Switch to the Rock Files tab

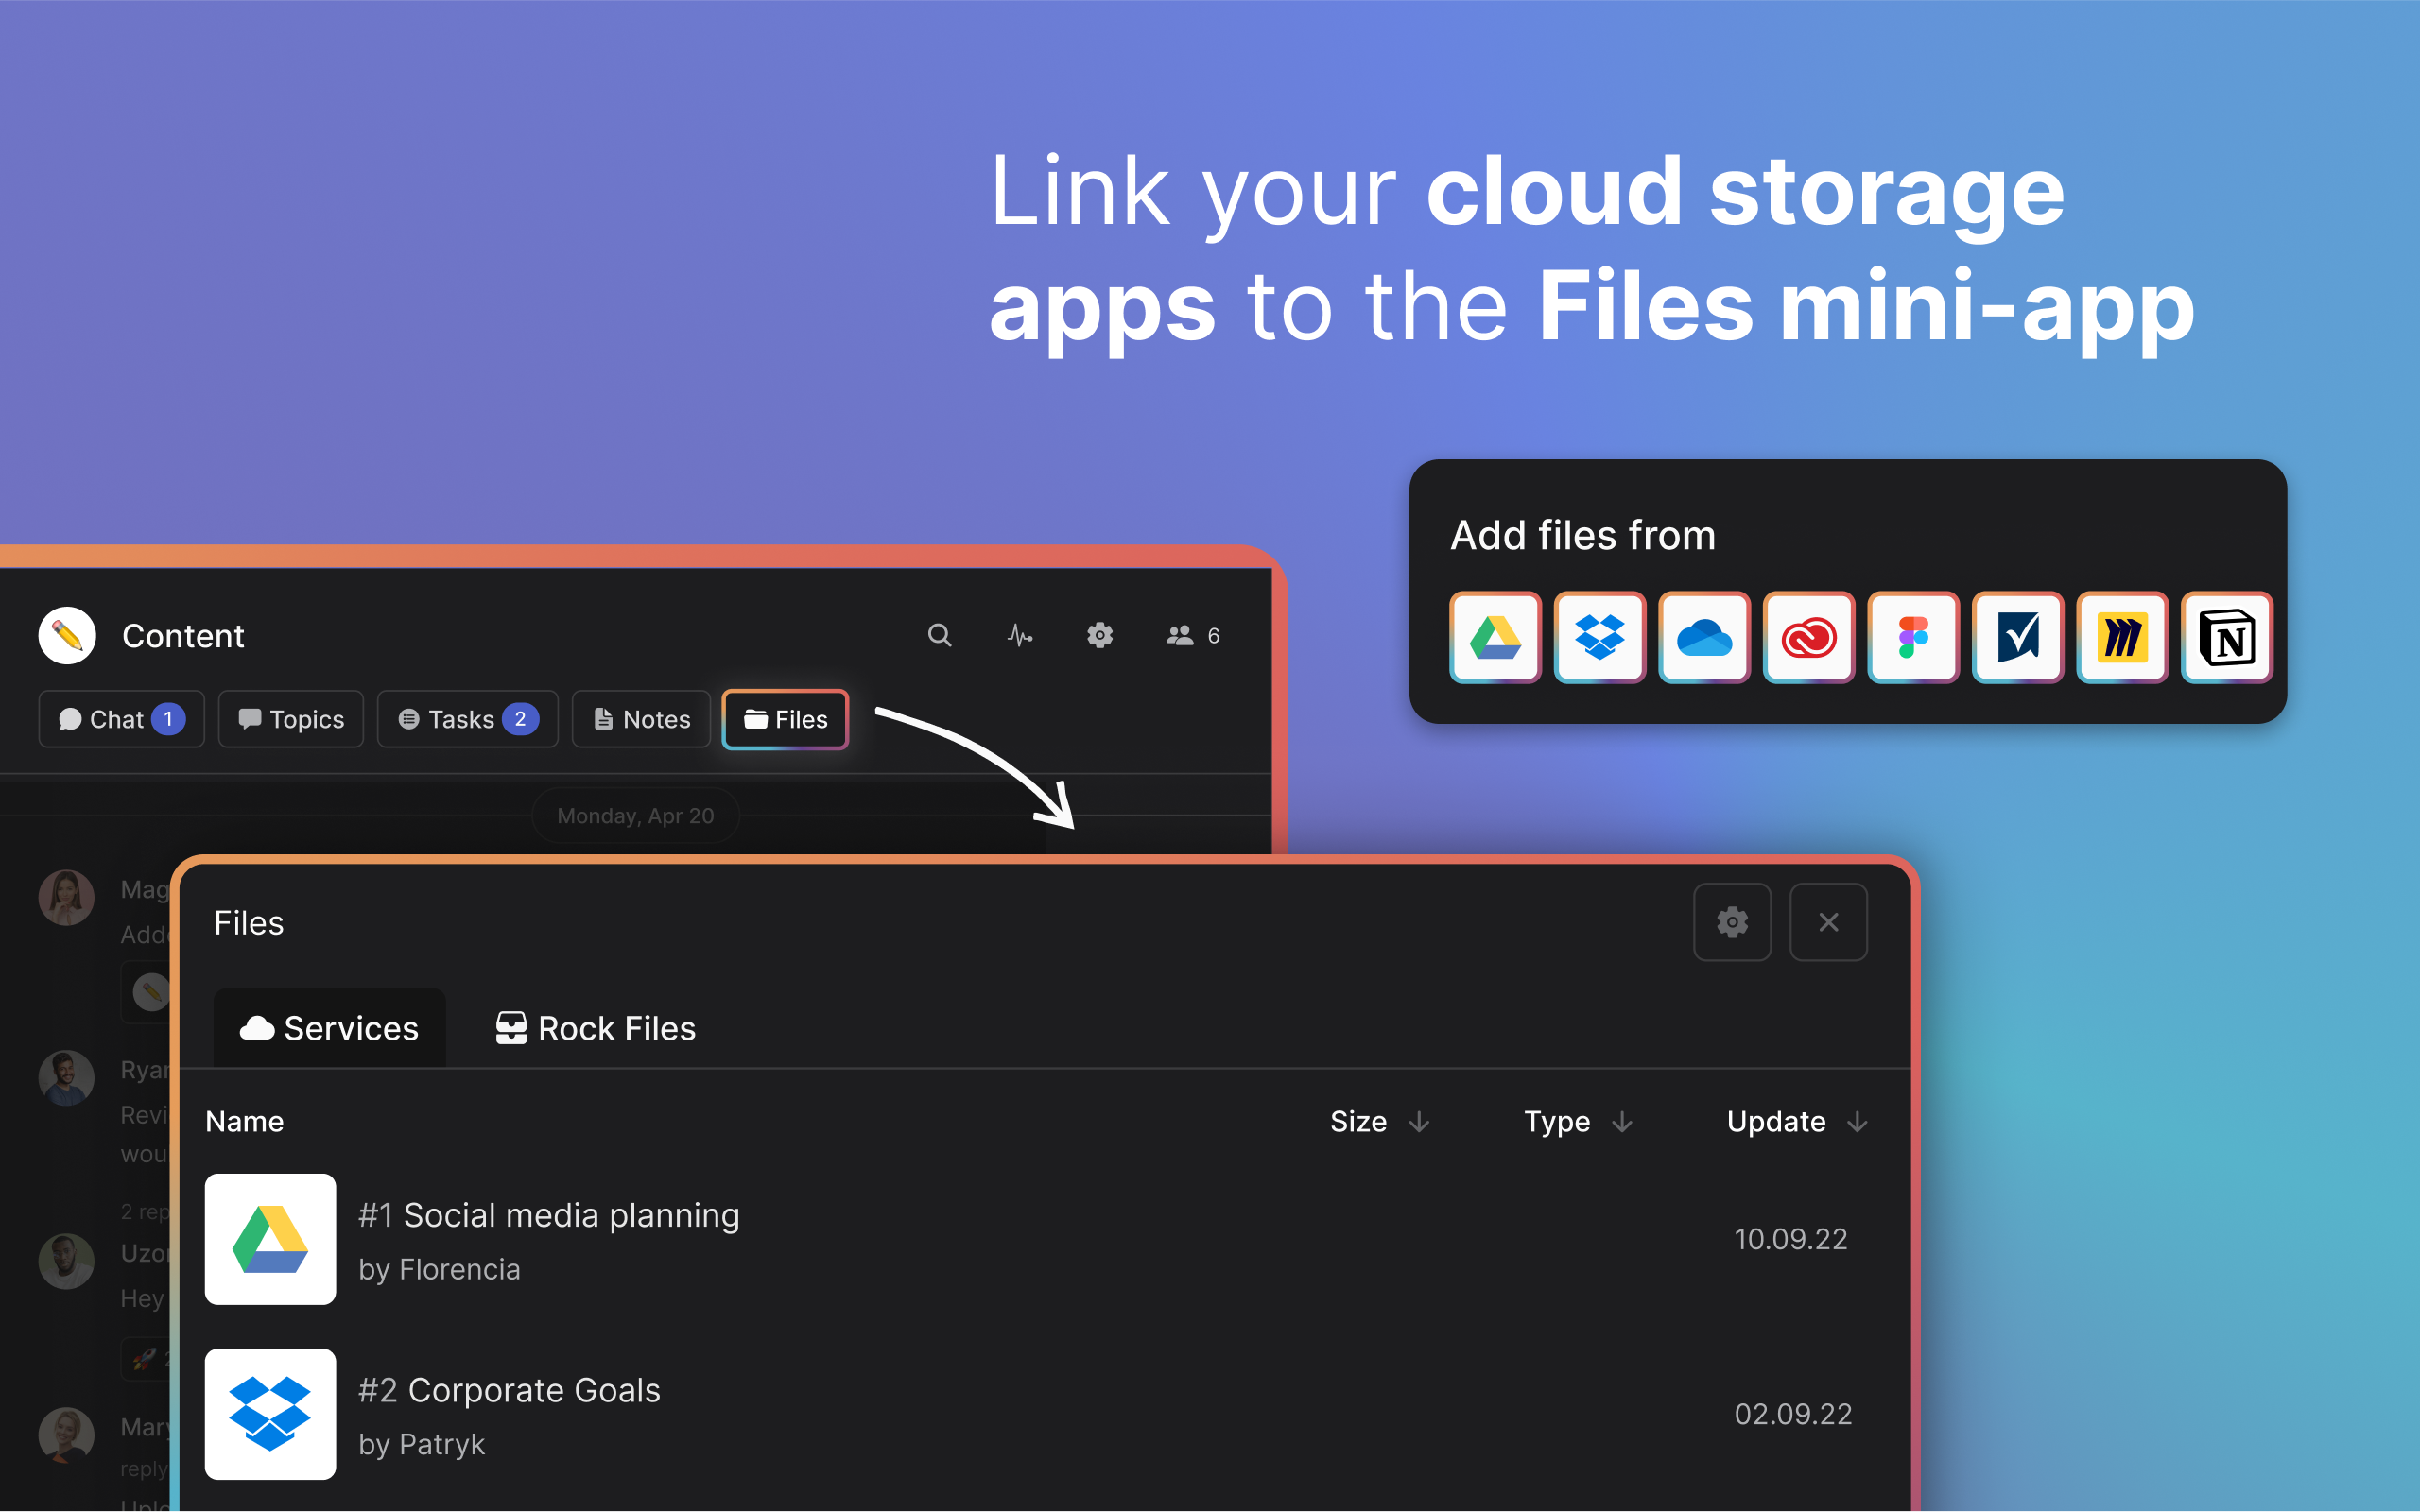pos(596,1028)
